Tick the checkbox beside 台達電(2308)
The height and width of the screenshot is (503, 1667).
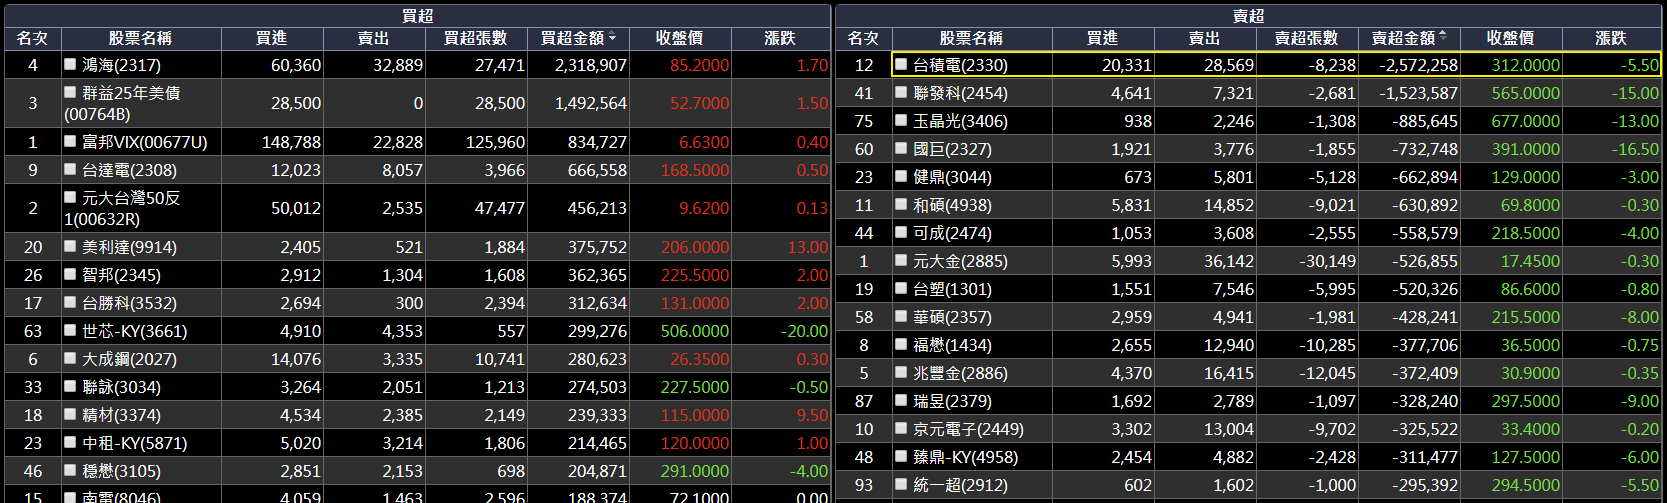(x=70, y=170)
